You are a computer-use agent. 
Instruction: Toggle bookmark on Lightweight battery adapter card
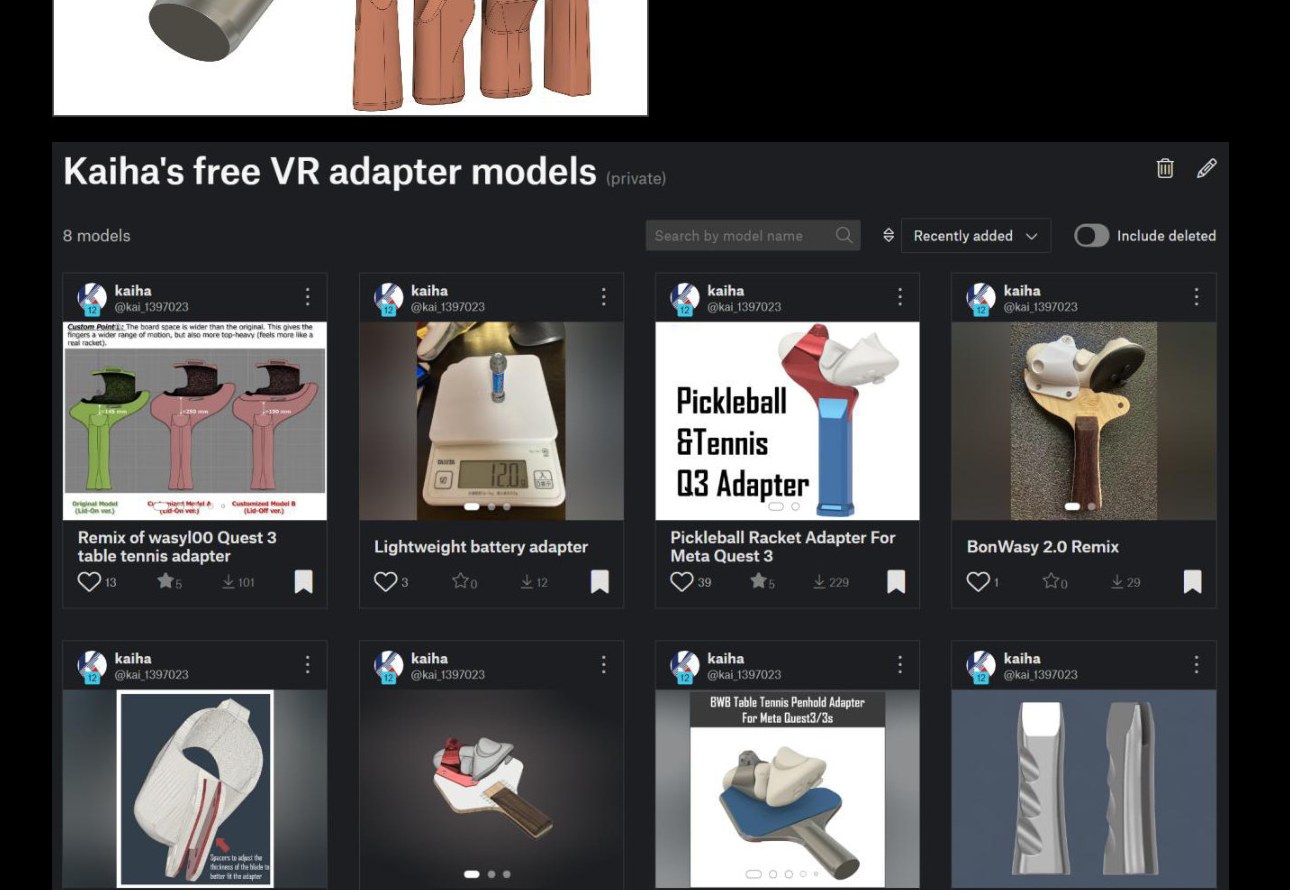(599, 582)
